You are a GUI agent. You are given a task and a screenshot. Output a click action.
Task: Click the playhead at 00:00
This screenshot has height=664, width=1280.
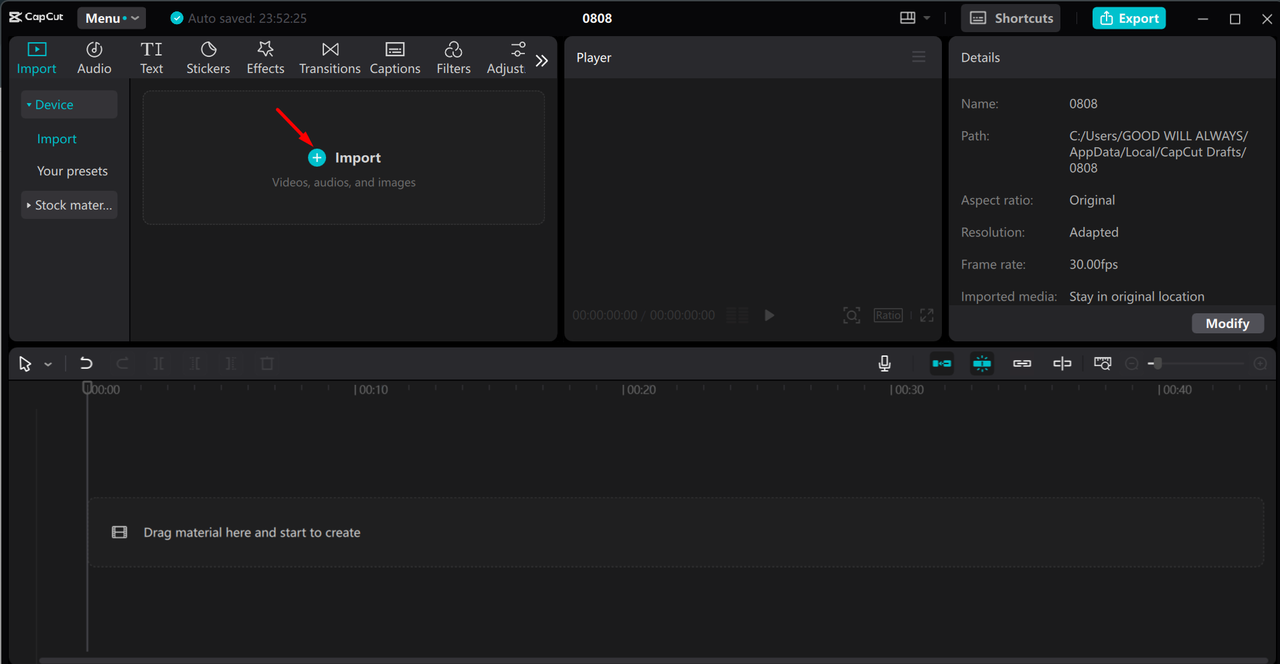click(x=87, y=388)
